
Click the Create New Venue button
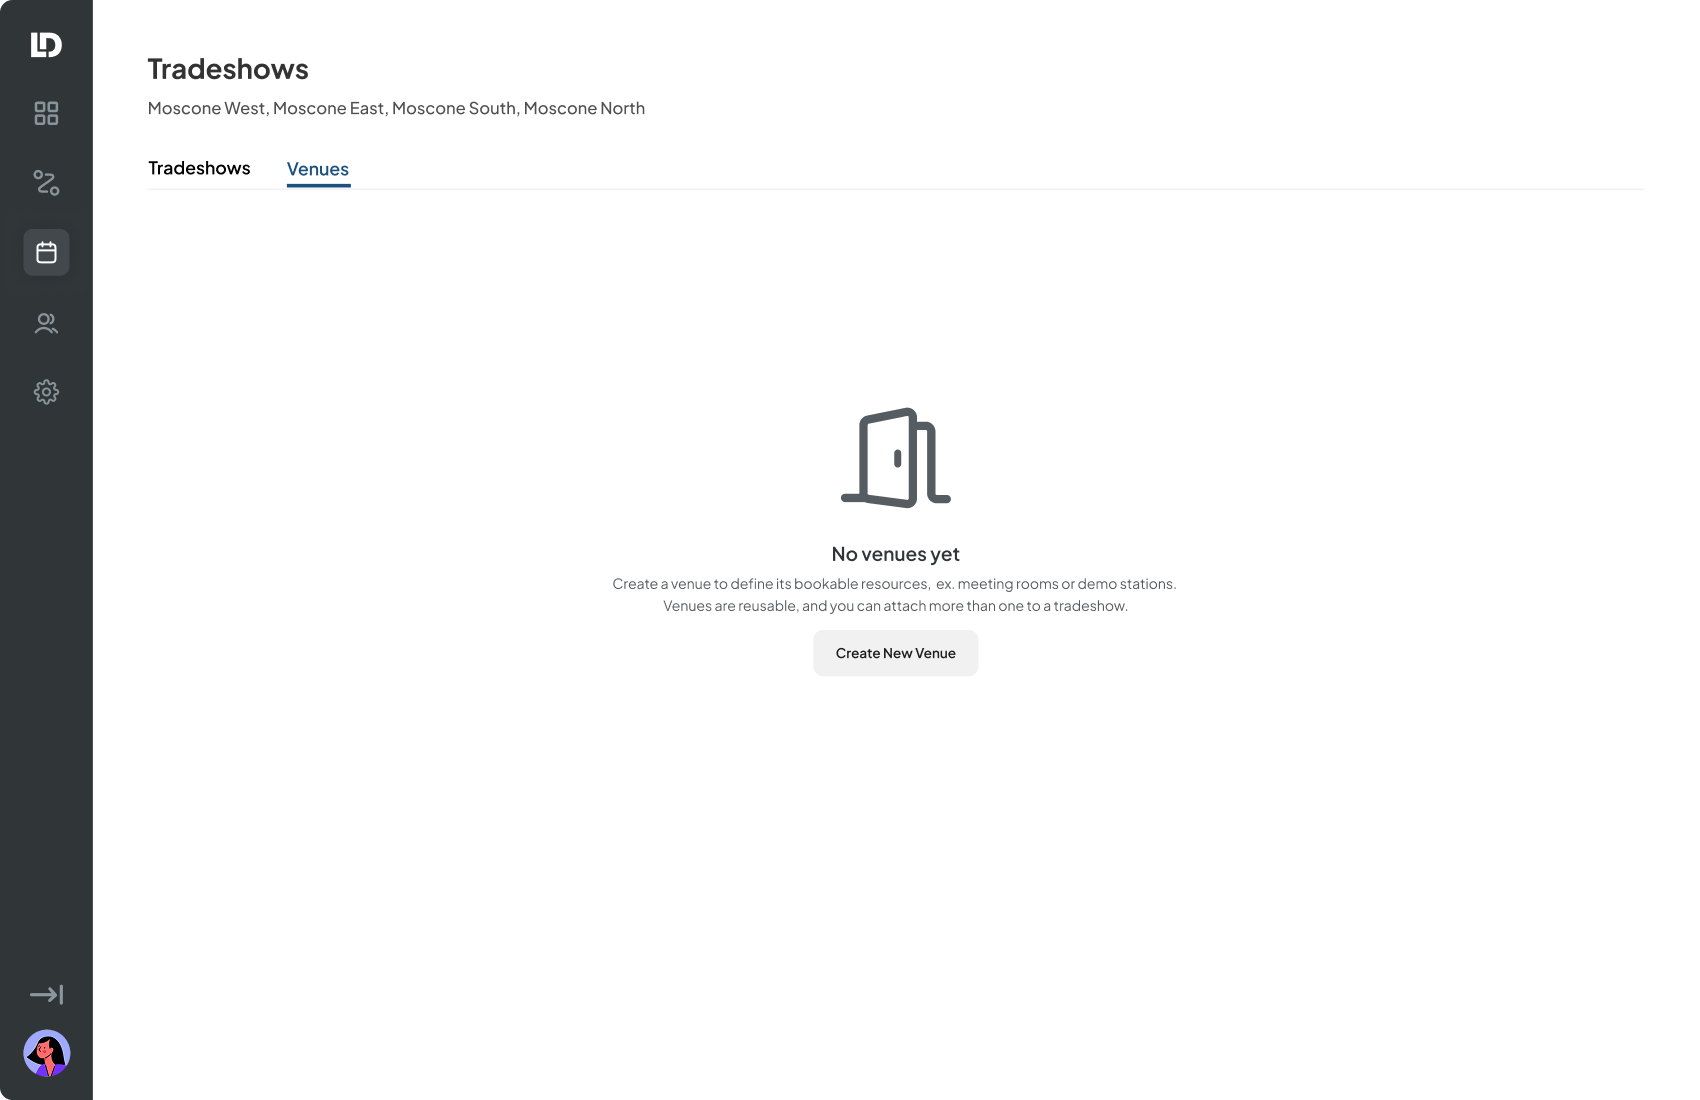pyautogui.click(x=895, y=653)
